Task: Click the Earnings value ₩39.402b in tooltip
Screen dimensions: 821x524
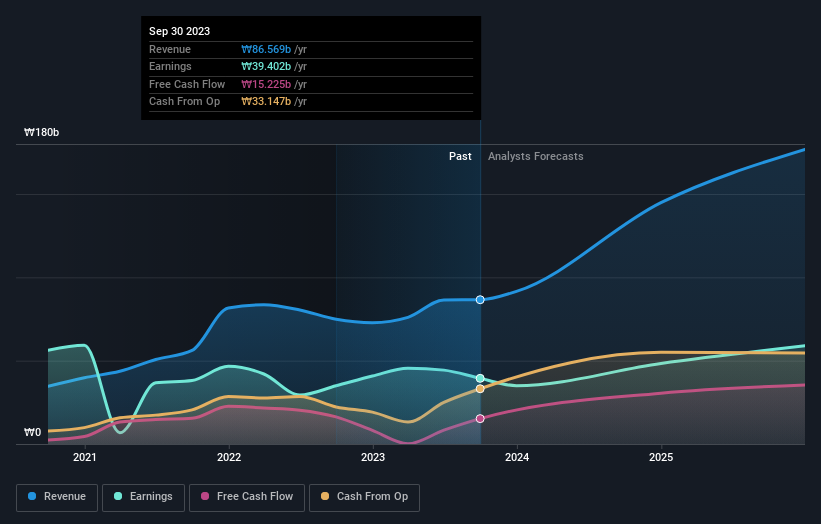Action: click(266, 66)
